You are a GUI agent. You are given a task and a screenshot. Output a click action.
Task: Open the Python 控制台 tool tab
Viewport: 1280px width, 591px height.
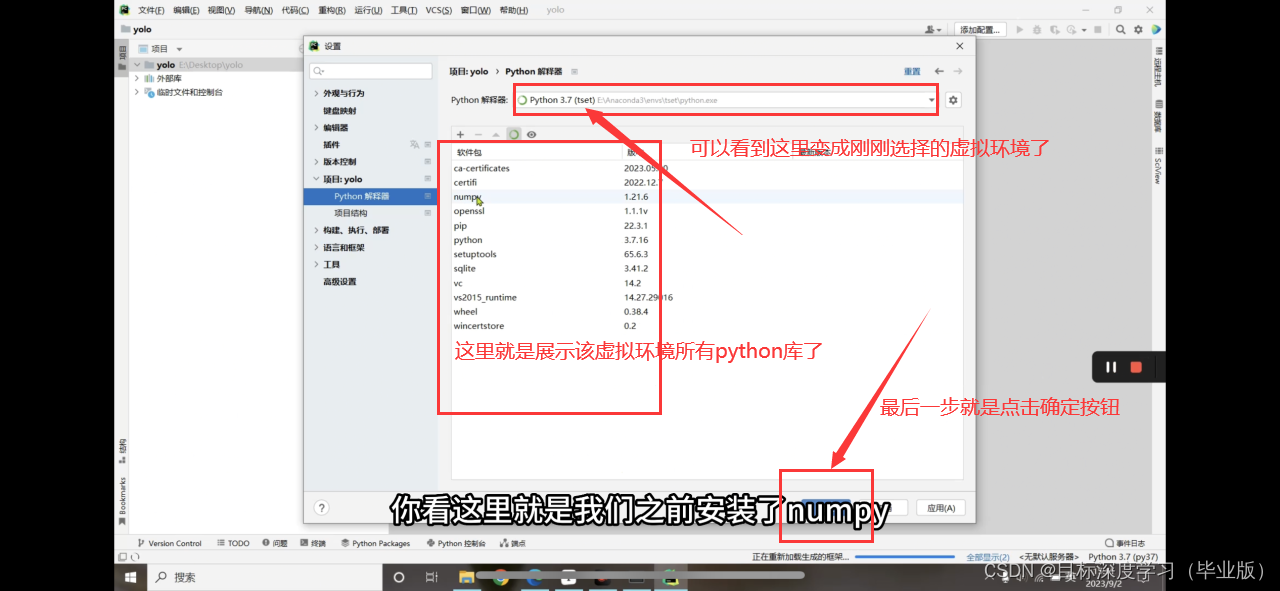456,543
